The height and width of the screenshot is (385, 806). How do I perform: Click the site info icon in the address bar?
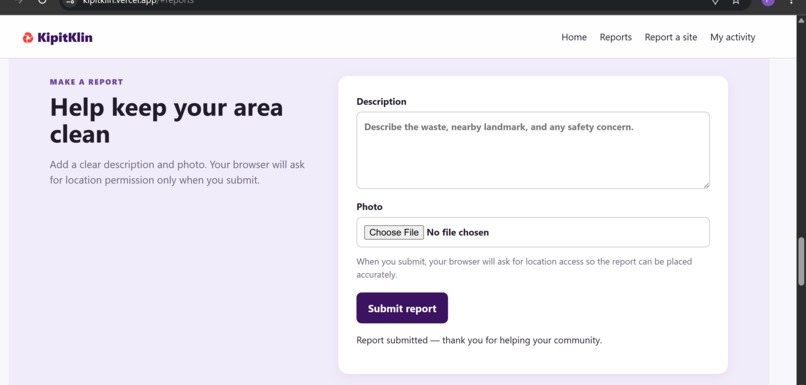(71, 2)
